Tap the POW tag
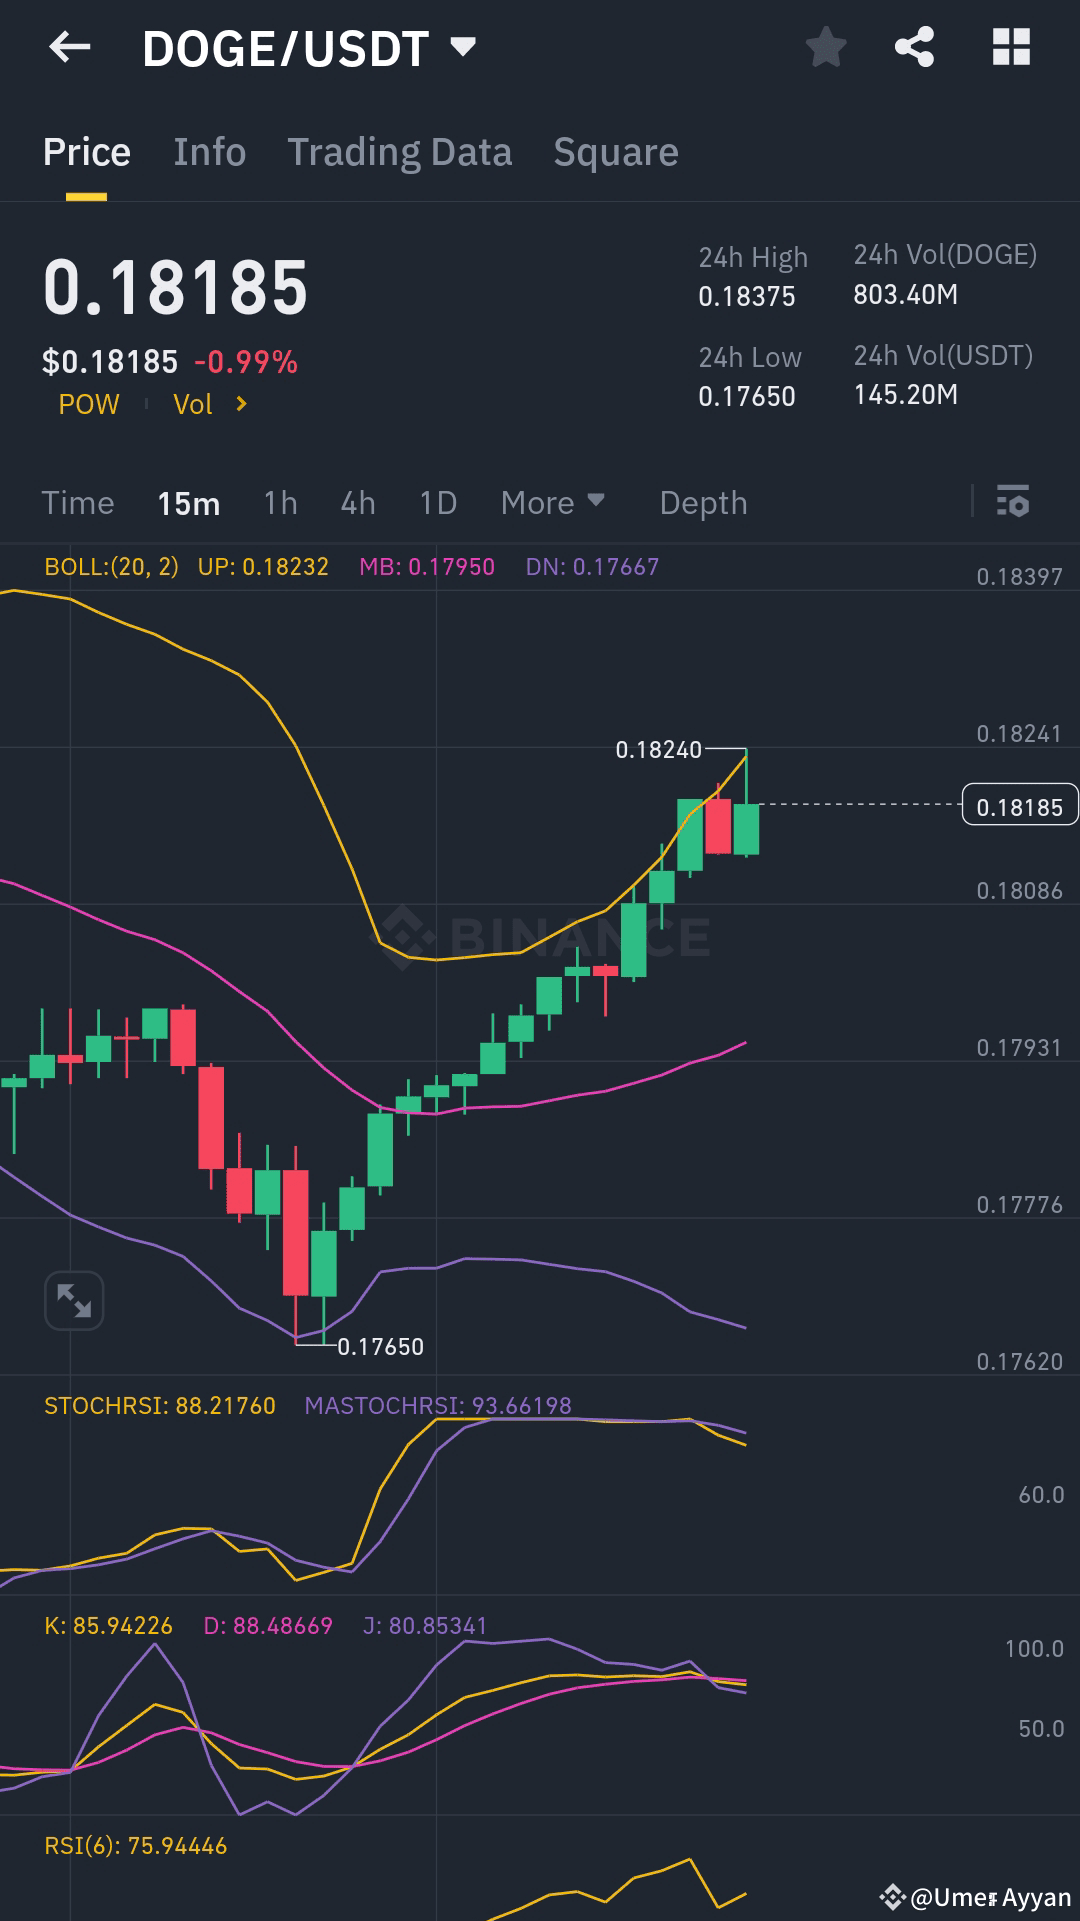The image size is (1080, 1921). tap(89, 404)
